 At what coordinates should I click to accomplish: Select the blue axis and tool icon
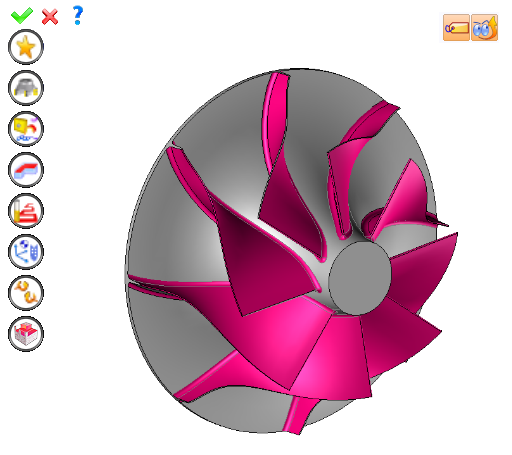pyautogui.click(x=26, y=252)
